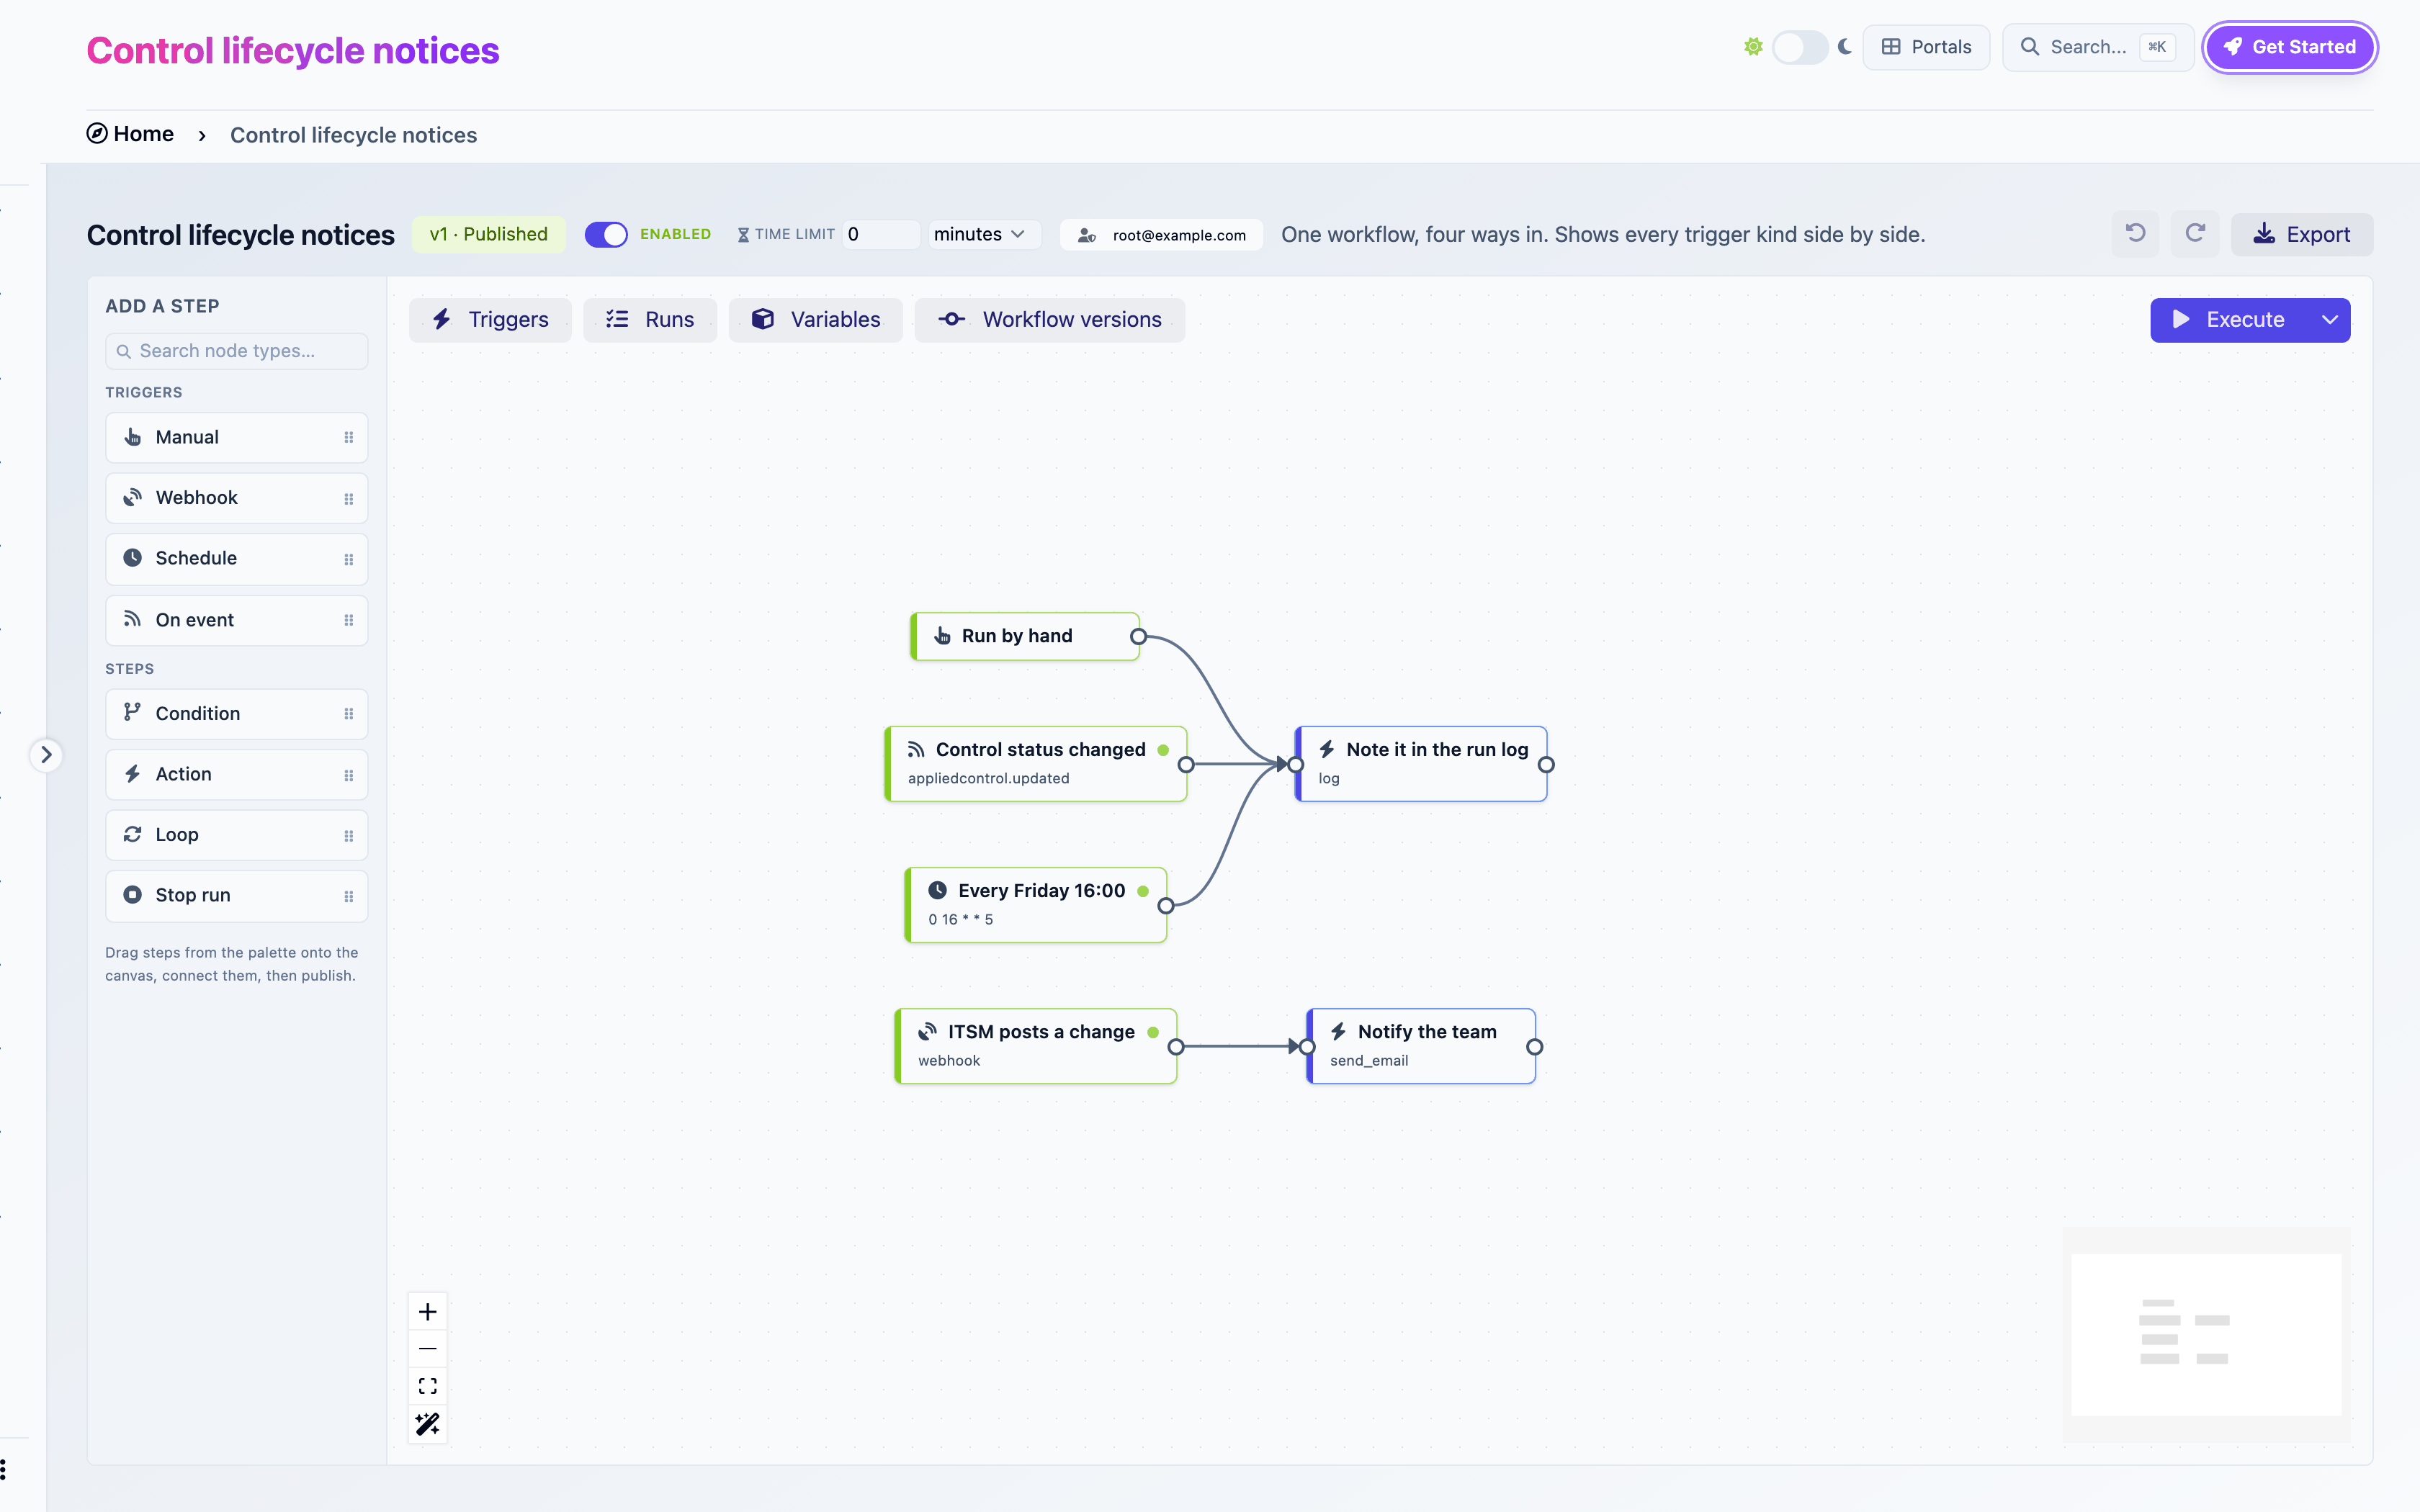Open the Runs tab
The width and height of the screenshot is (2420, 1512).
[650, 320]
